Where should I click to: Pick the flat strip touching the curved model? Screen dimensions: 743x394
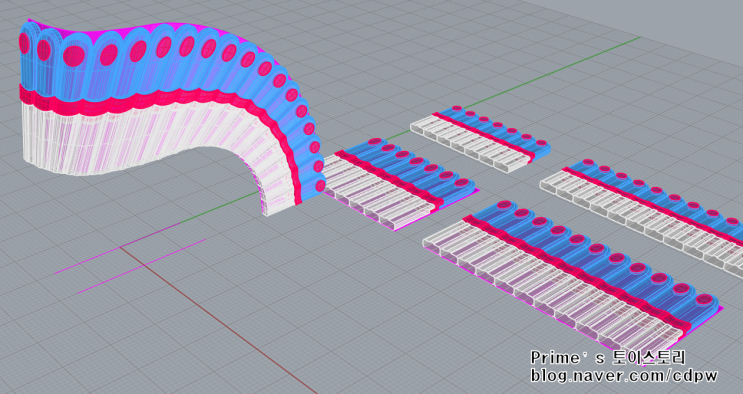pos(400,183)
